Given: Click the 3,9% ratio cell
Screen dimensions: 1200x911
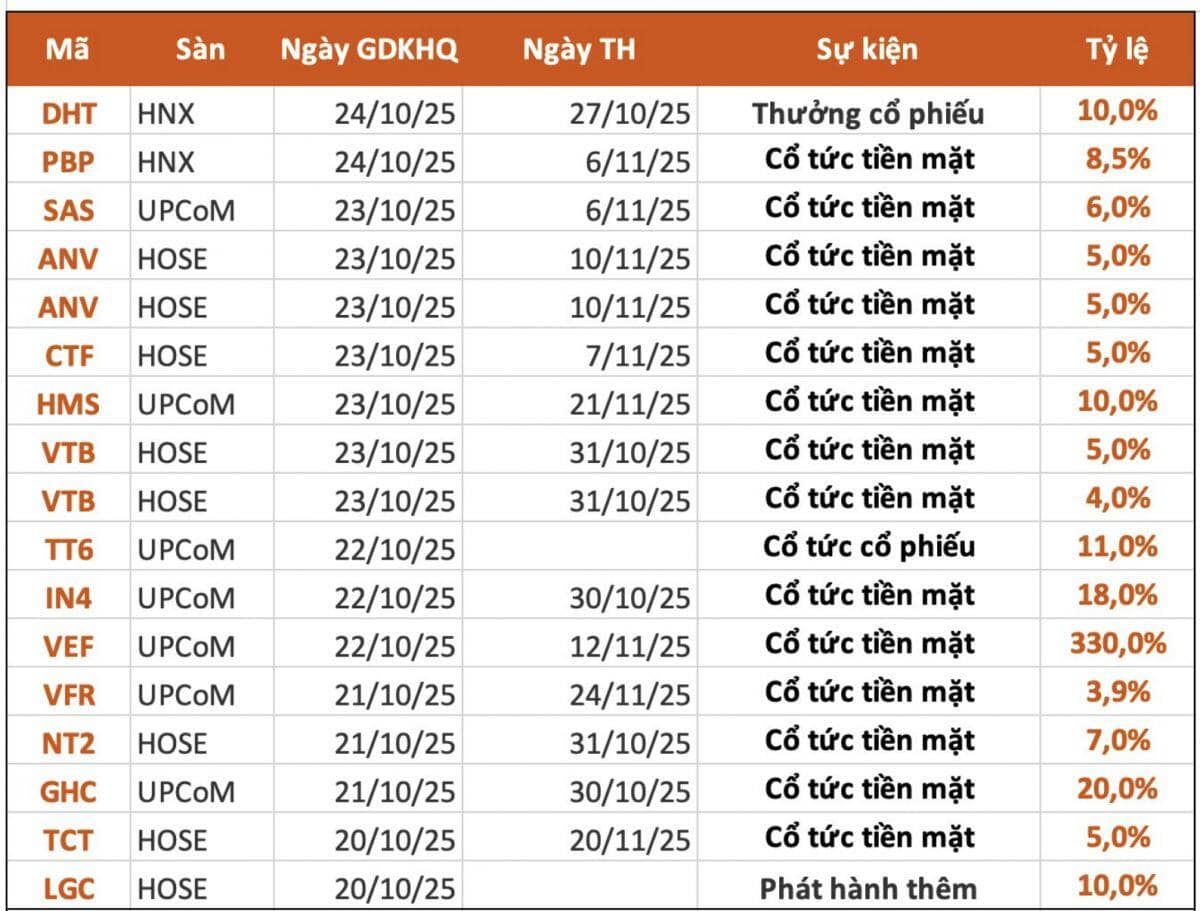Looking at the screenshot, I should coord(1117,692).
